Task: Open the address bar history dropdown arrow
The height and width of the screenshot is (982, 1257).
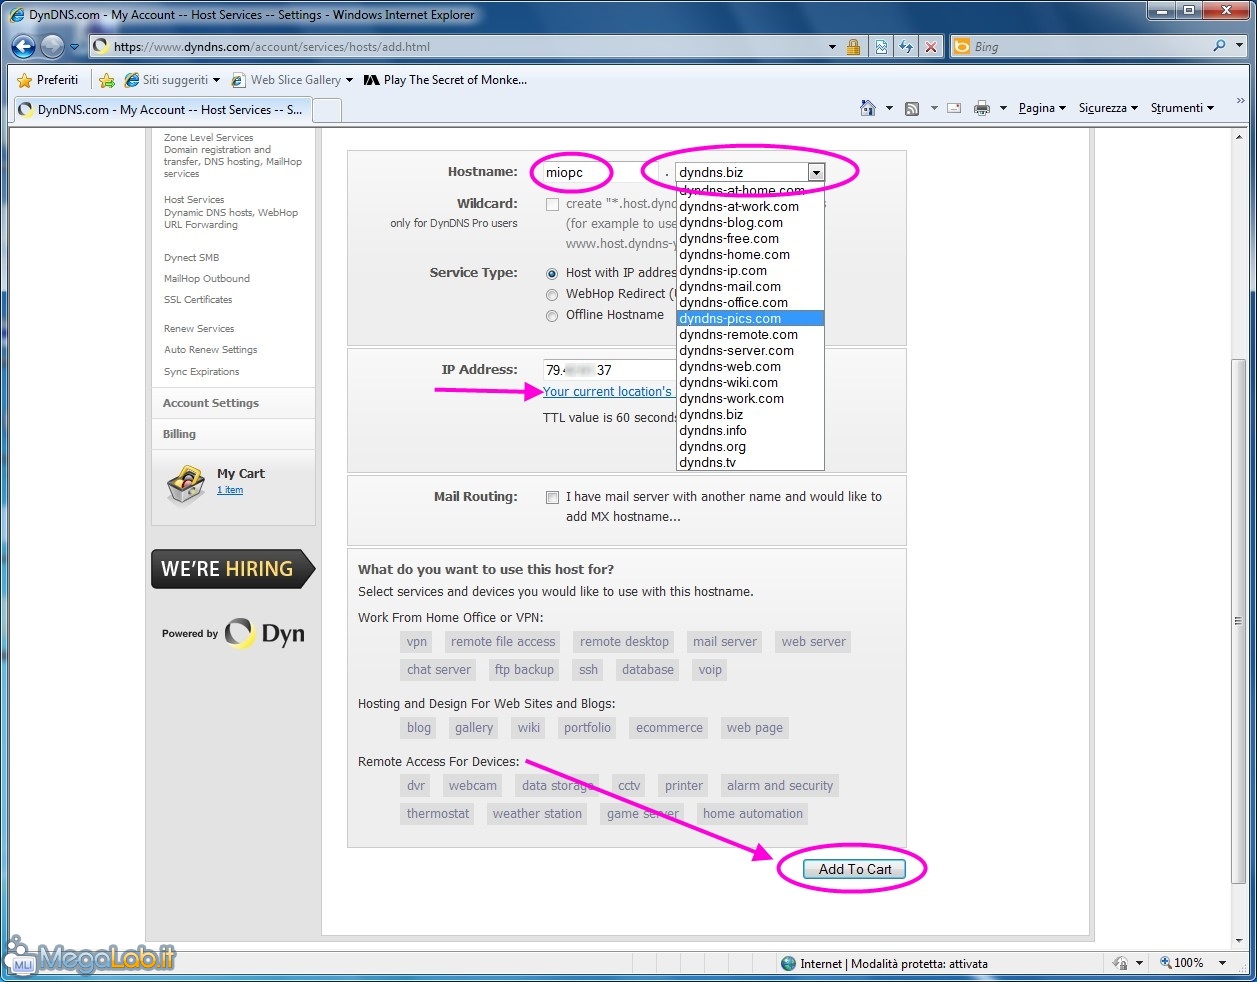Action: [832, 47]
